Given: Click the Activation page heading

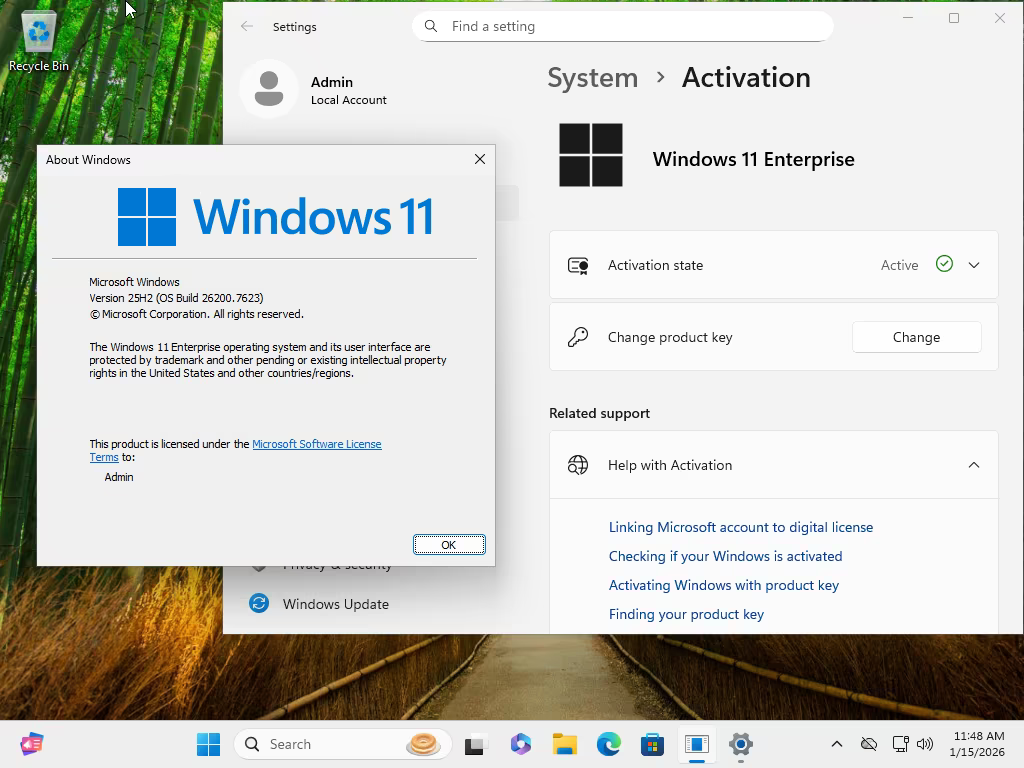Looking at the screenshot, I should point(746,78).
